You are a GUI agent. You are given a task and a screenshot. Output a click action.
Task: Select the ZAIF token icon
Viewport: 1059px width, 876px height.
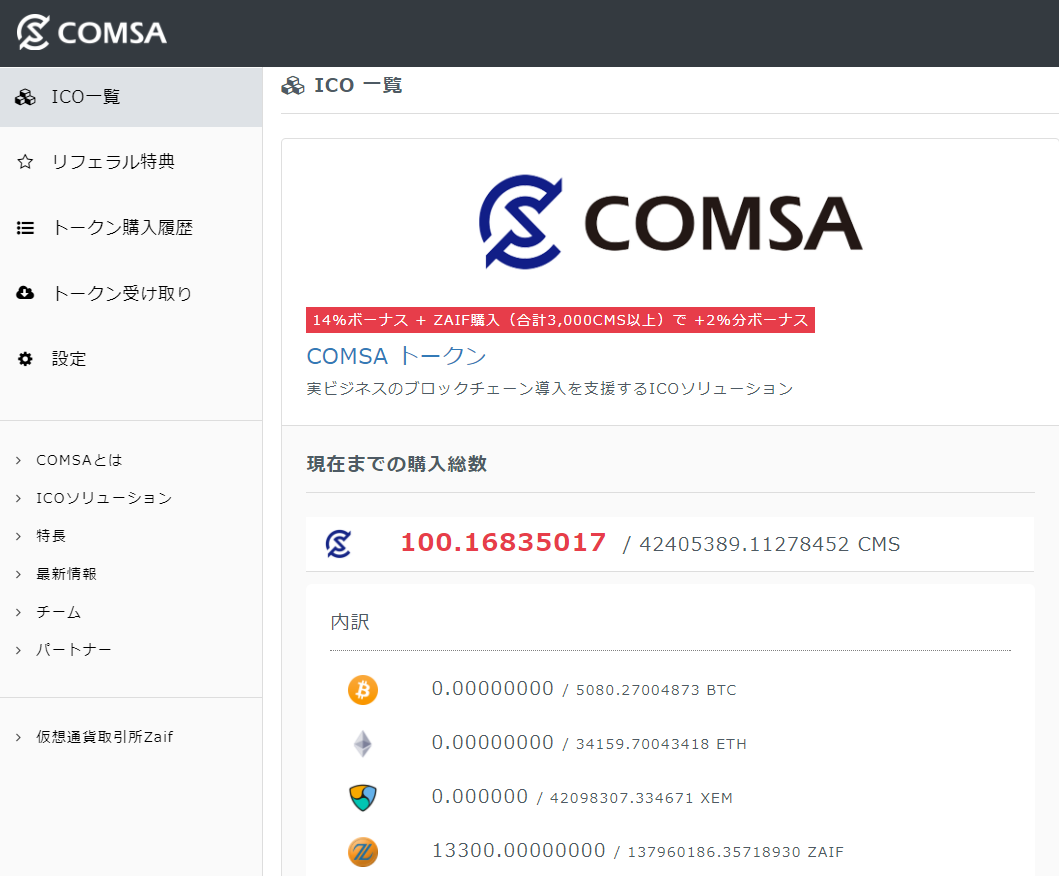click(363, 852)
